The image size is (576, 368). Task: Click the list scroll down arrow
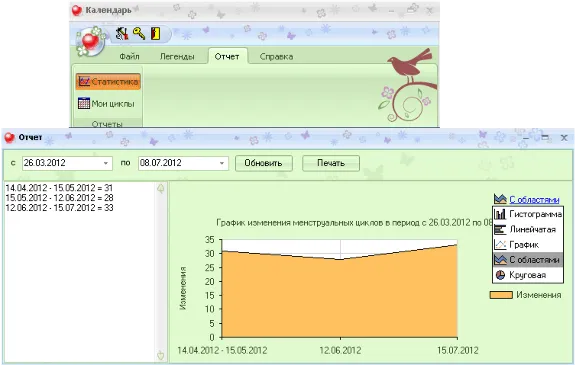[161, 355]
